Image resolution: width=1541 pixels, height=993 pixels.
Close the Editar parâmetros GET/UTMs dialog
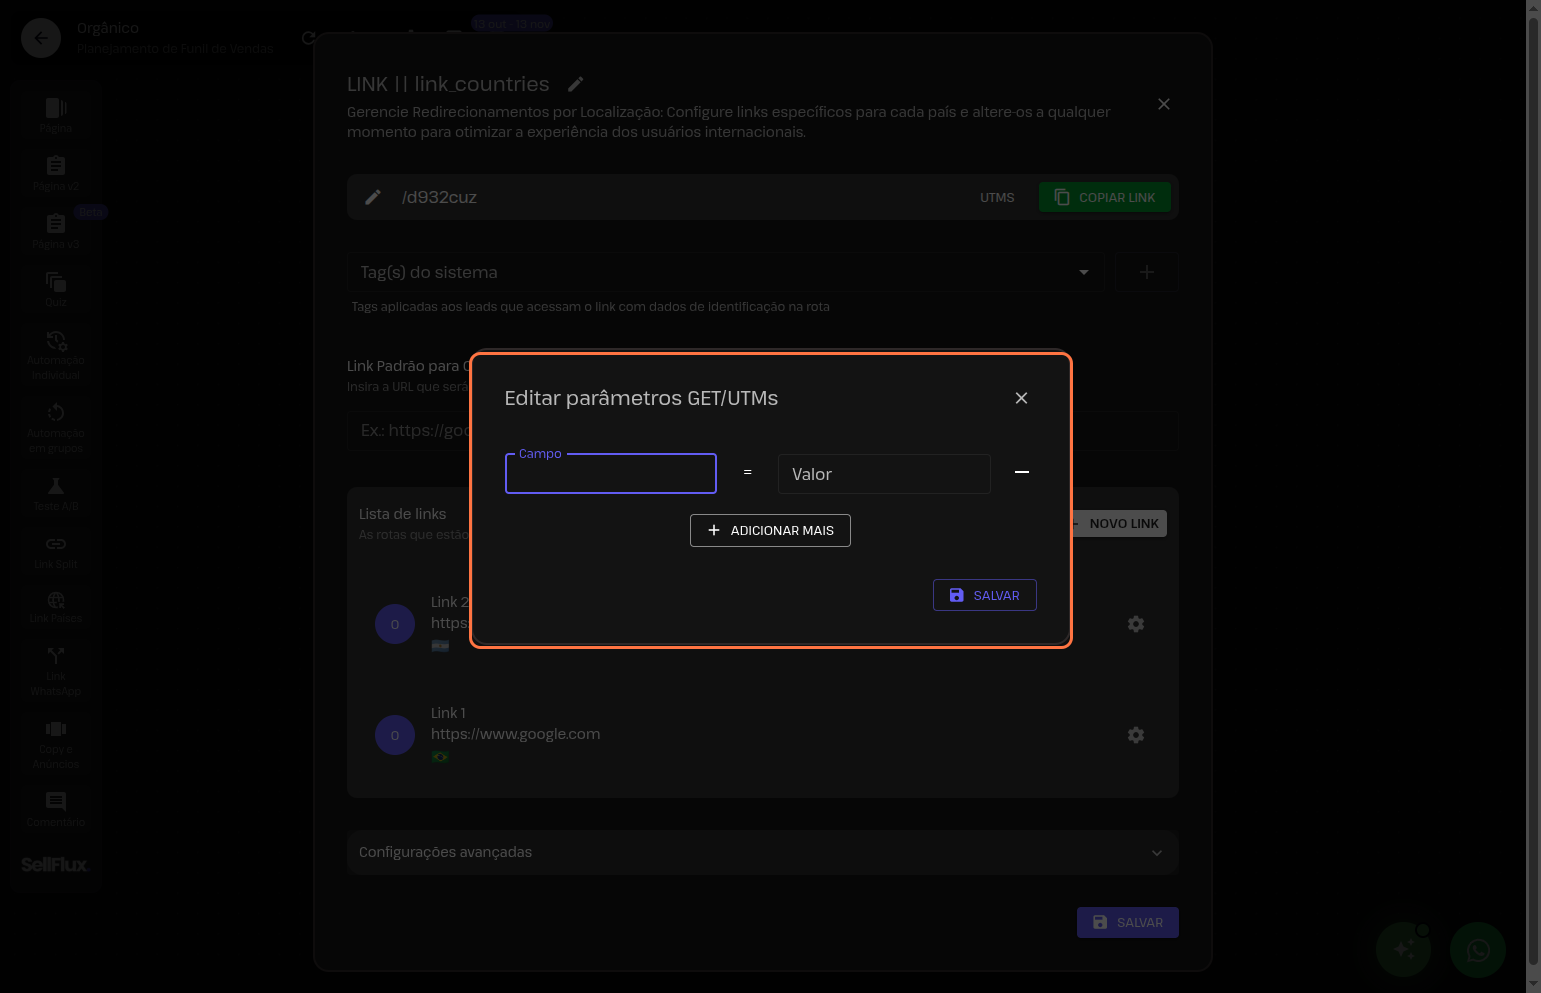[1021, 398]
